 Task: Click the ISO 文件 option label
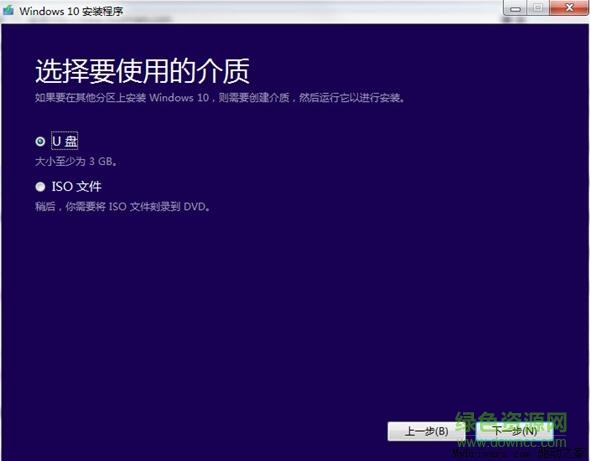[x=77, y=187]
